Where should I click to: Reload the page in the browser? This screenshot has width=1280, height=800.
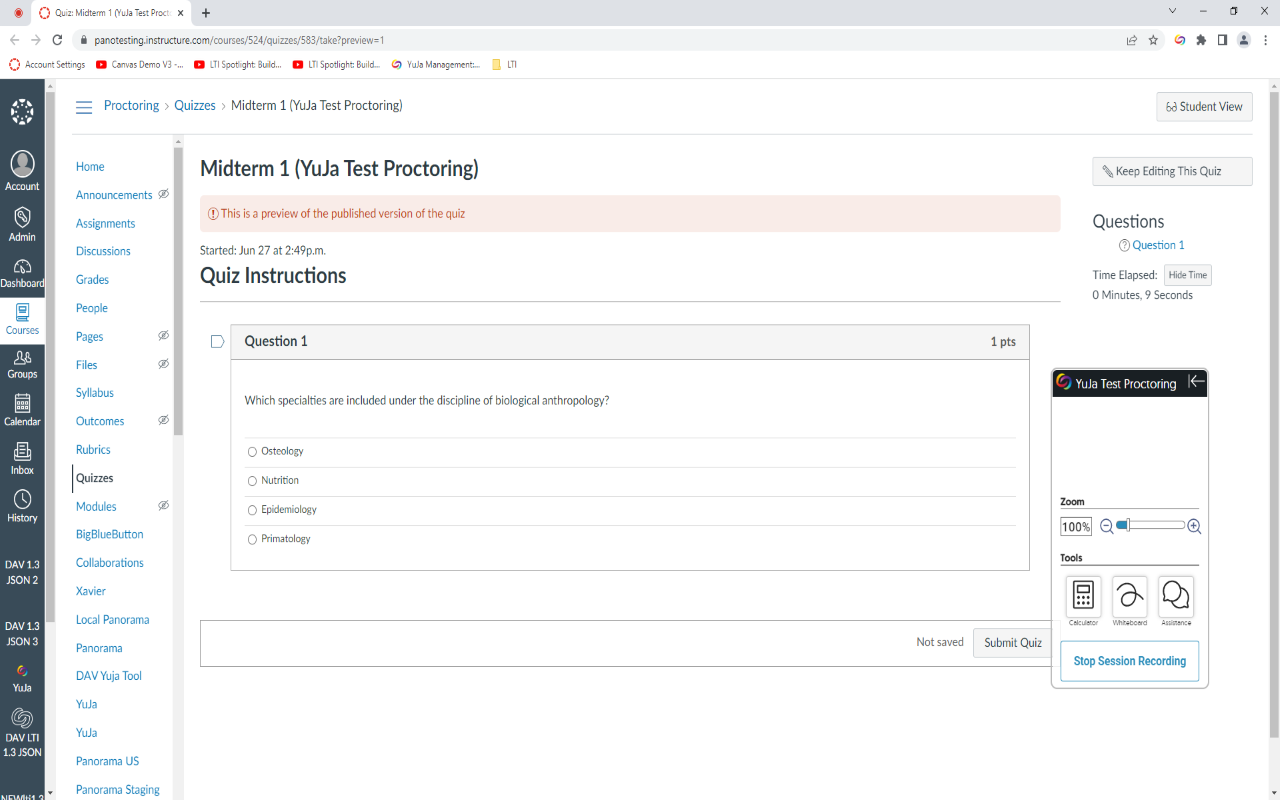click(57, 40)
